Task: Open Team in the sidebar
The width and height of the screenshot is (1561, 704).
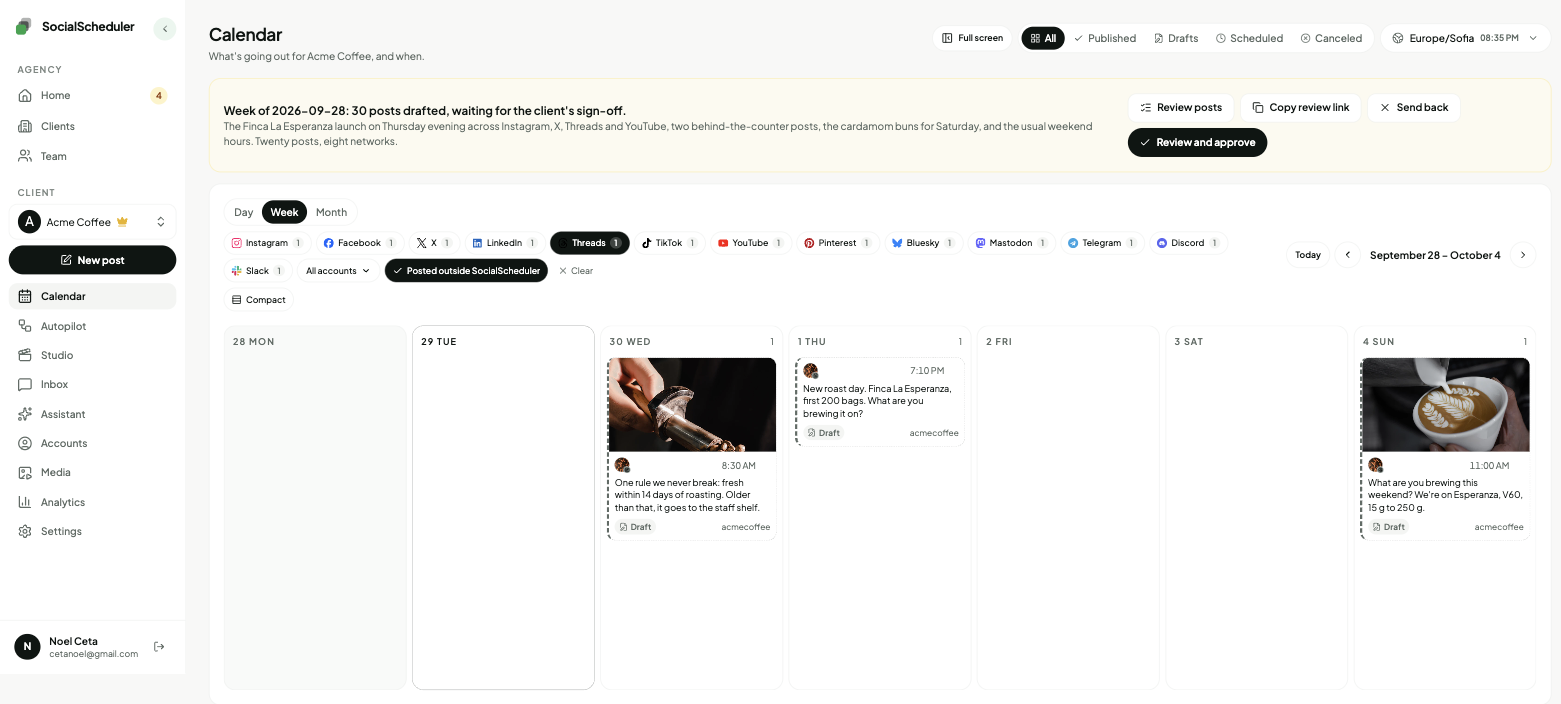Action: click(92, 156)
